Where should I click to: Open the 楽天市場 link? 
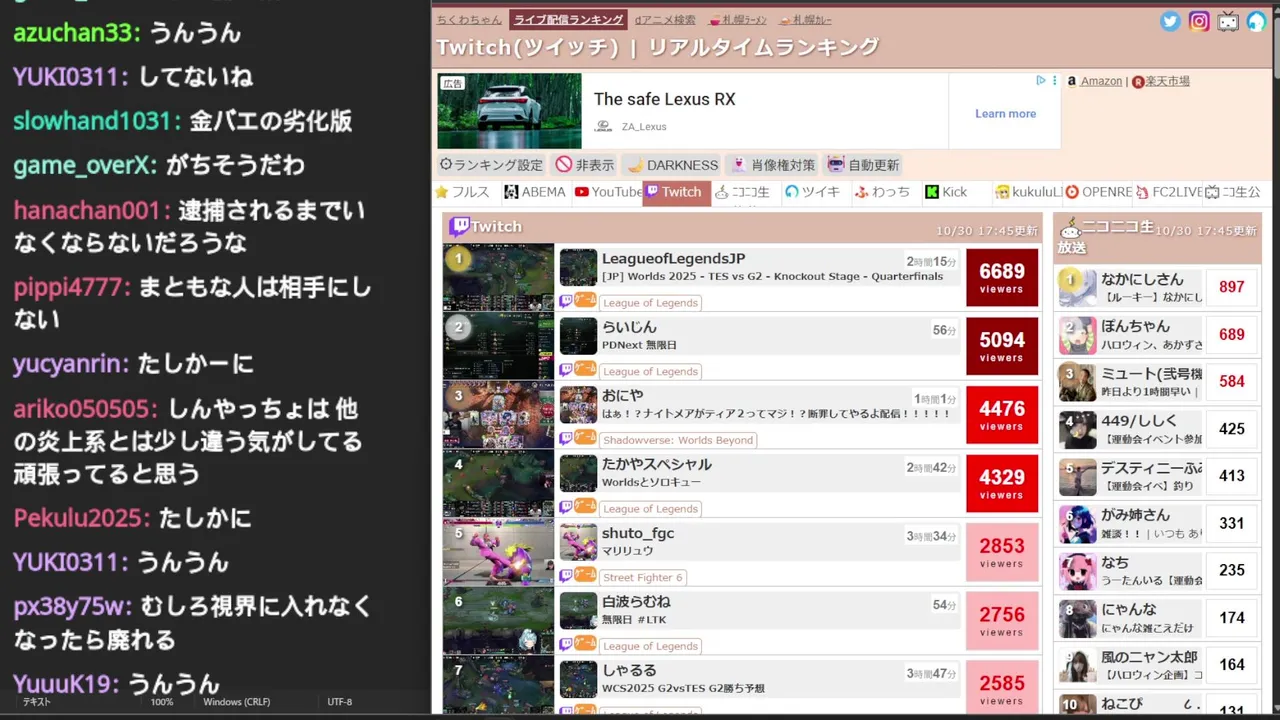[1167, 81]
